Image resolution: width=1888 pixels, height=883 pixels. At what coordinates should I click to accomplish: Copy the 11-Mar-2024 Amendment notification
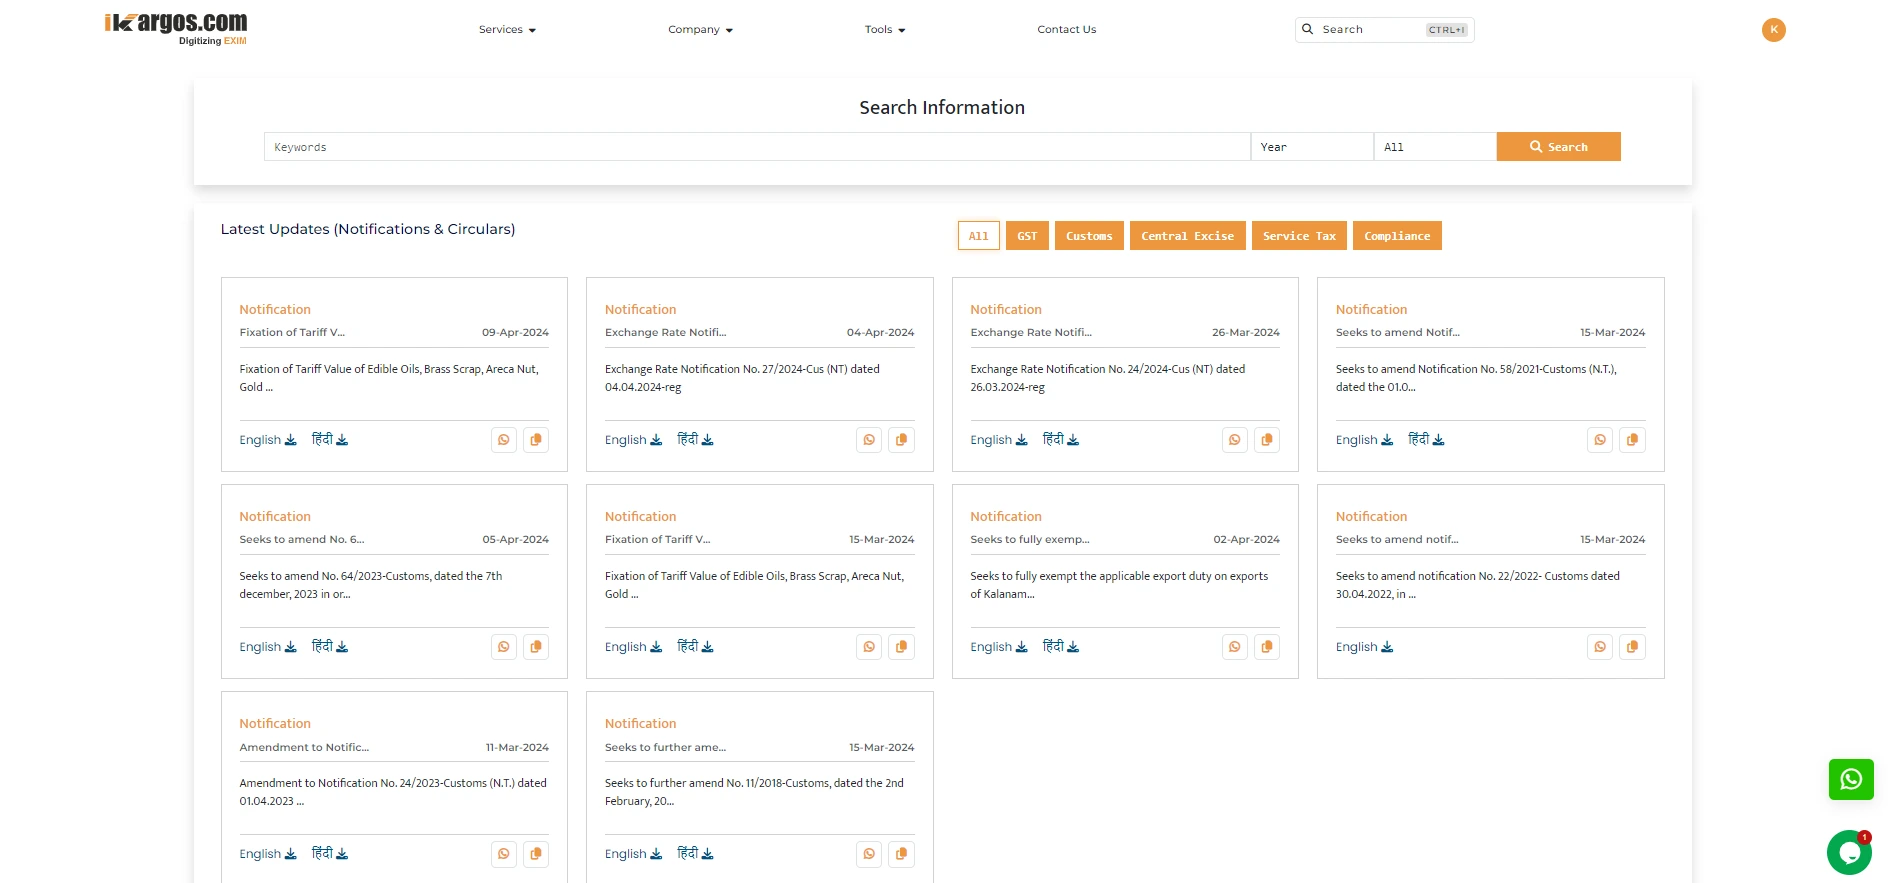point(535,854)
